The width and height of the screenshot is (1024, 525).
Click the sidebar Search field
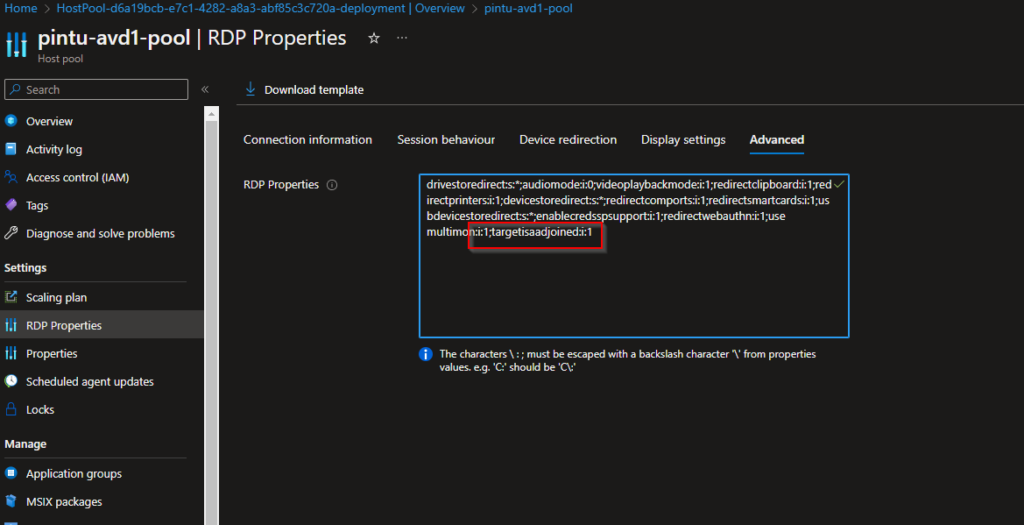coord(96,89)
